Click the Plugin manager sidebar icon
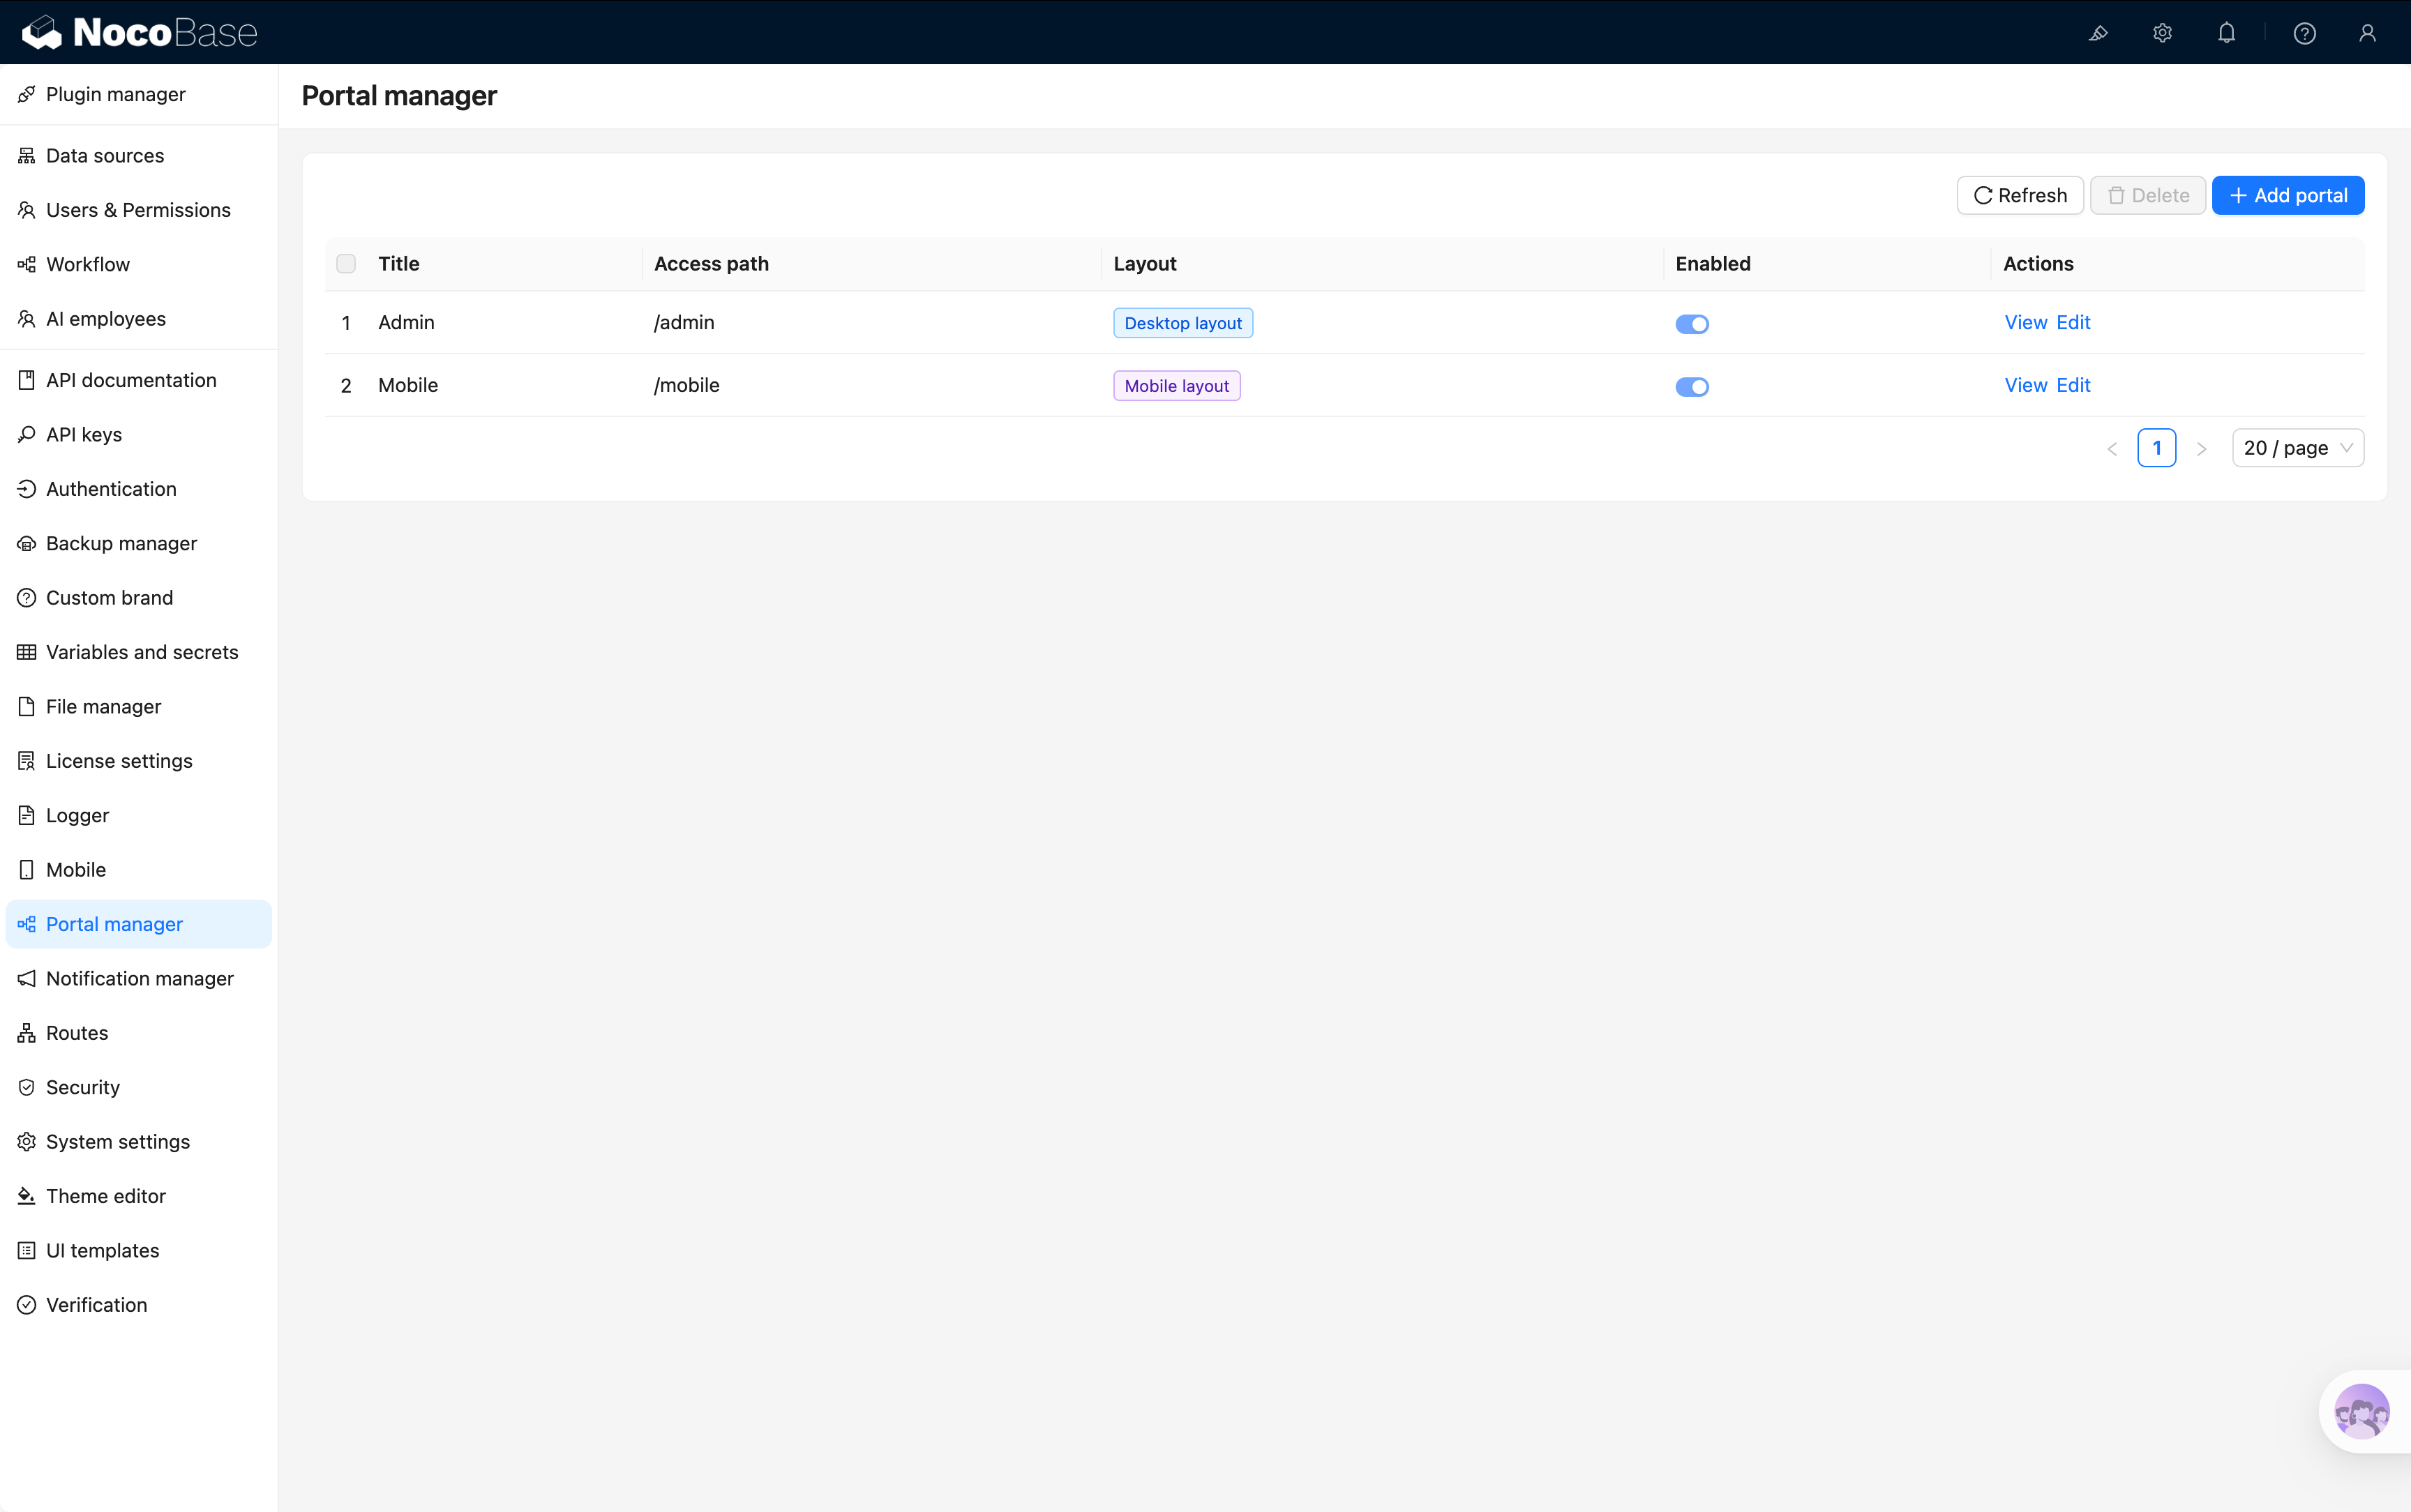Screen dimensions: 2411x1512 pyautogui.click(x=27, y=94)
